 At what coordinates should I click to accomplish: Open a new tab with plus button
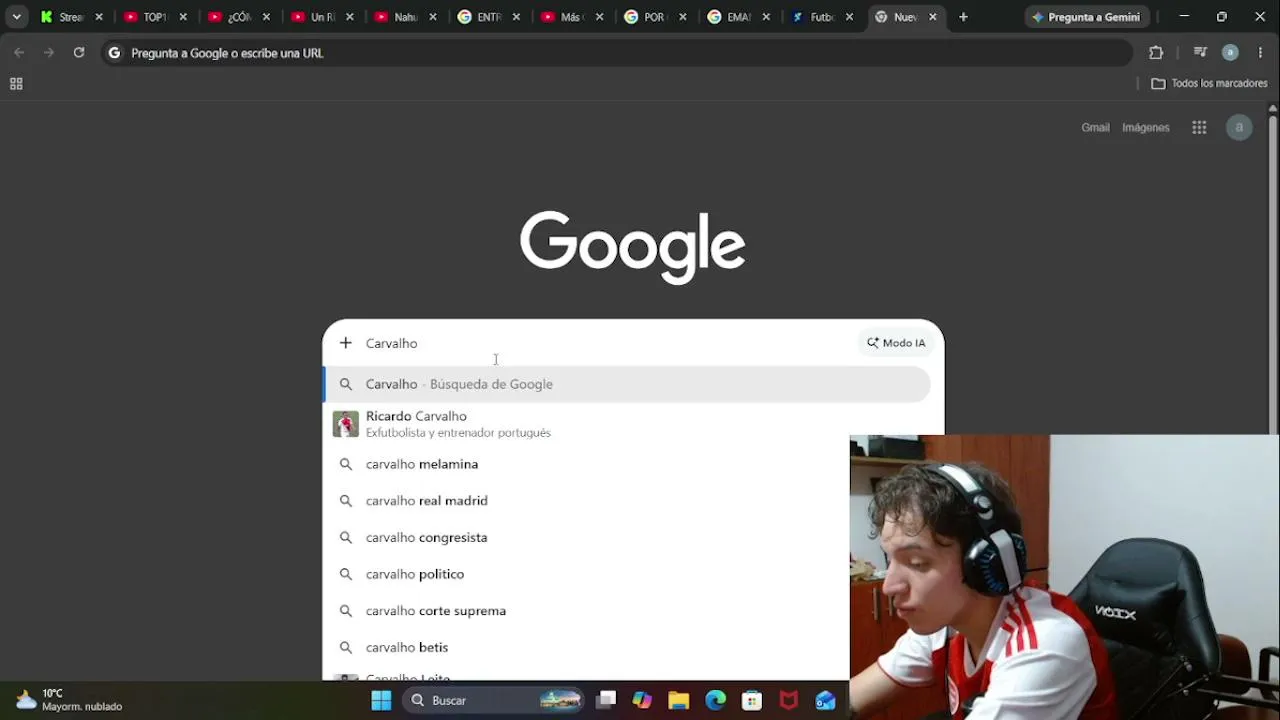[x=963, y=17]
